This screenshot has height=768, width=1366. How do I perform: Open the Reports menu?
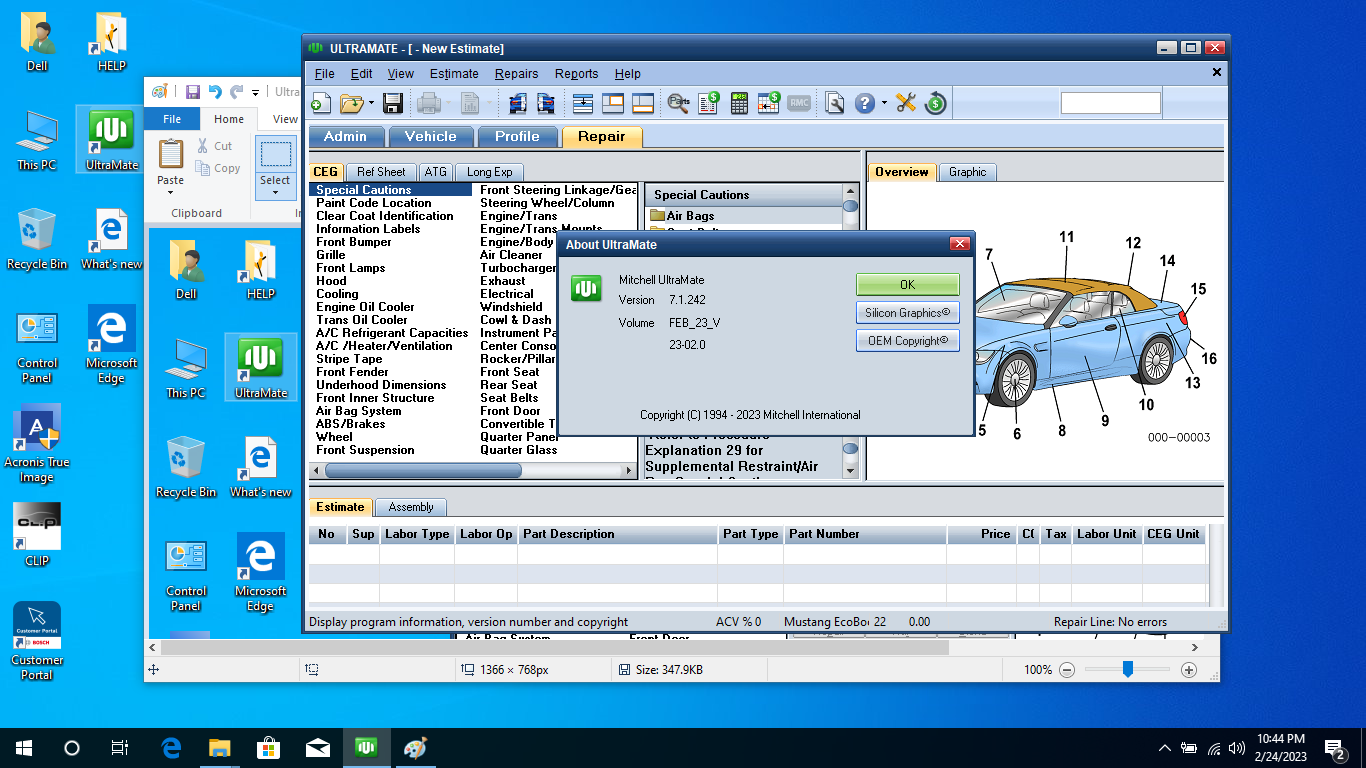(x=576, y=73)
